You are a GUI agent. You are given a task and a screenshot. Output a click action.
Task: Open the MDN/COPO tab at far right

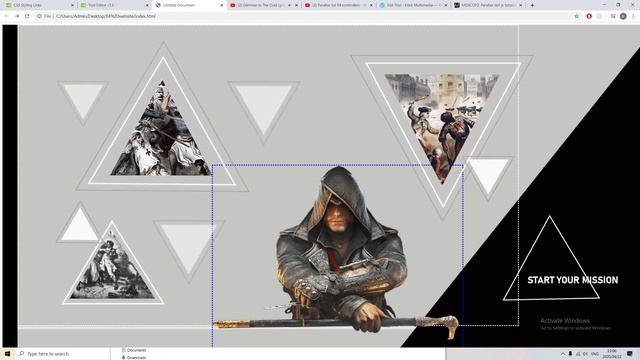click(488, 5)
